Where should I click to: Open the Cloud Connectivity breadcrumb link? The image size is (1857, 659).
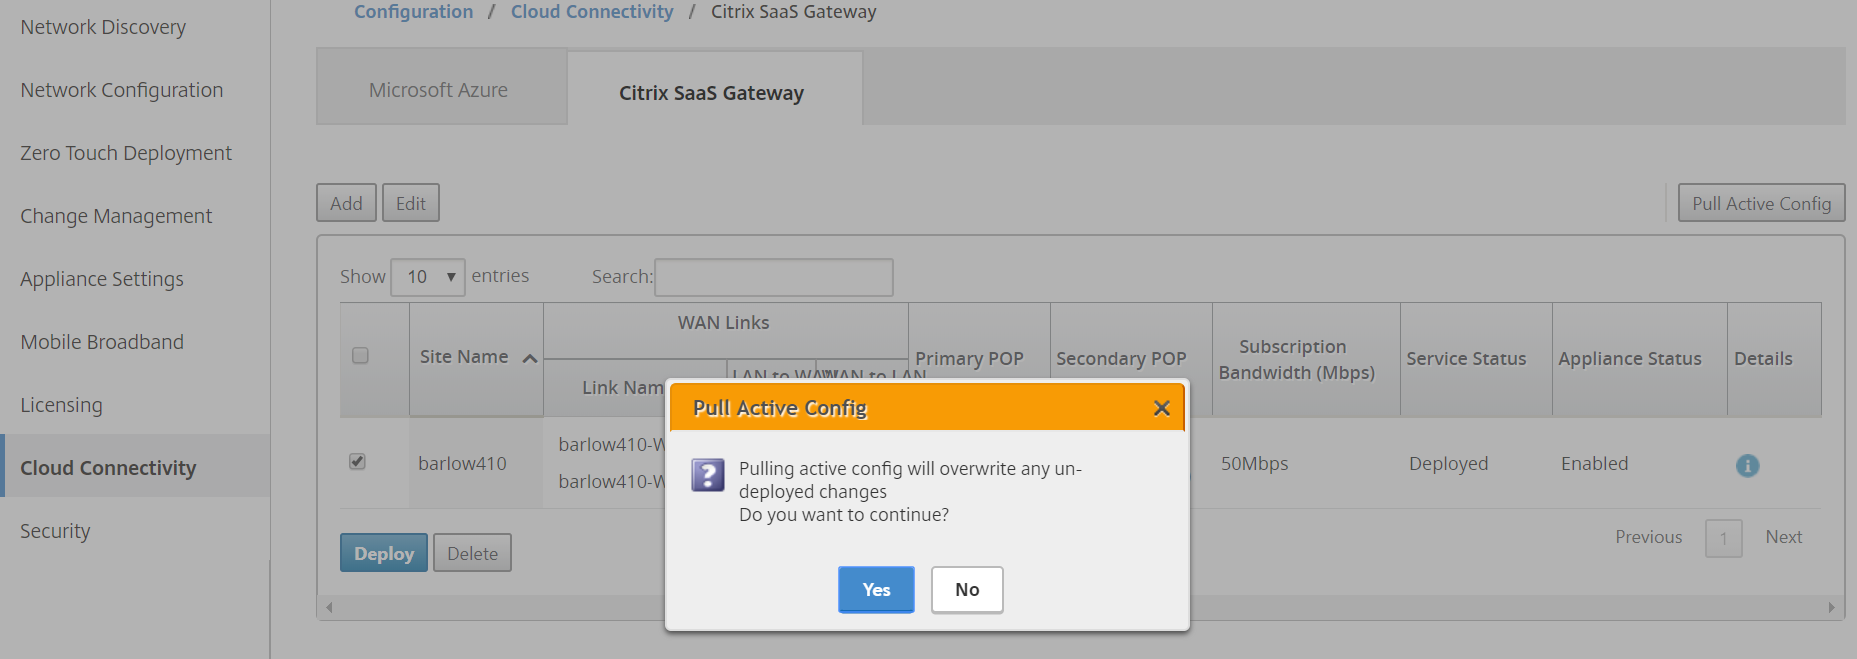pos(592,12)
